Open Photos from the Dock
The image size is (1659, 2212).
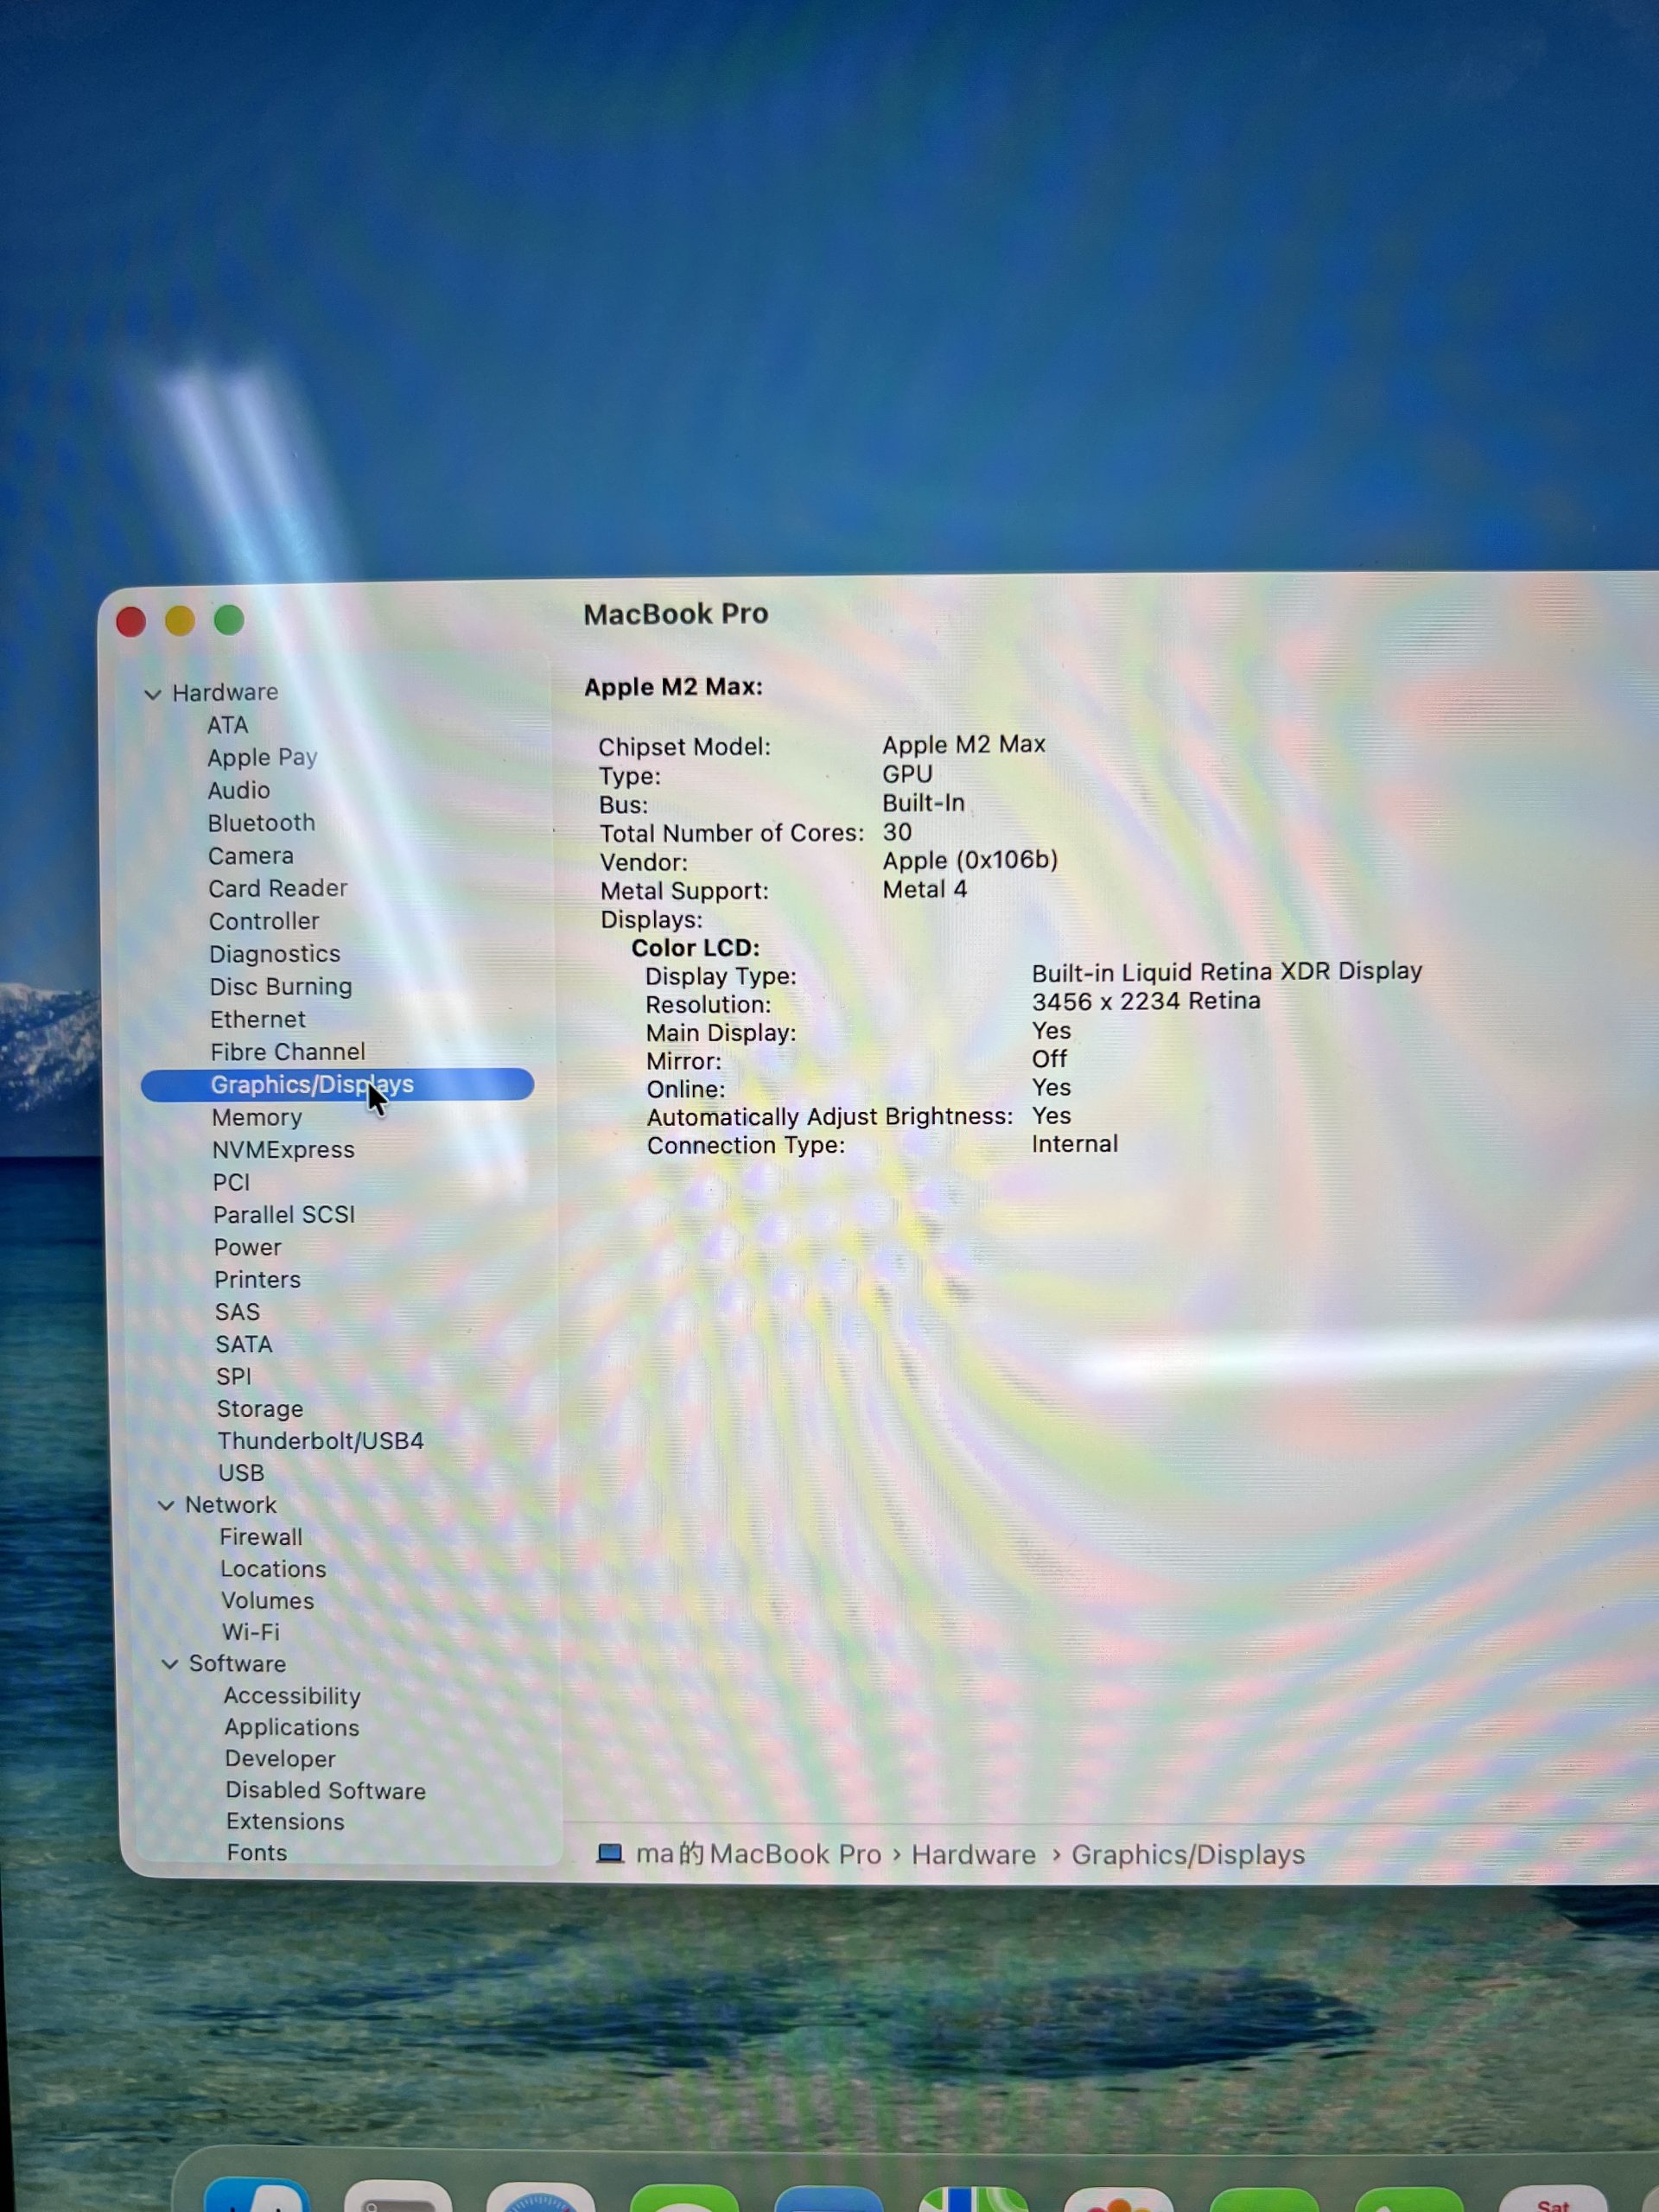tap(1118, 2200)
